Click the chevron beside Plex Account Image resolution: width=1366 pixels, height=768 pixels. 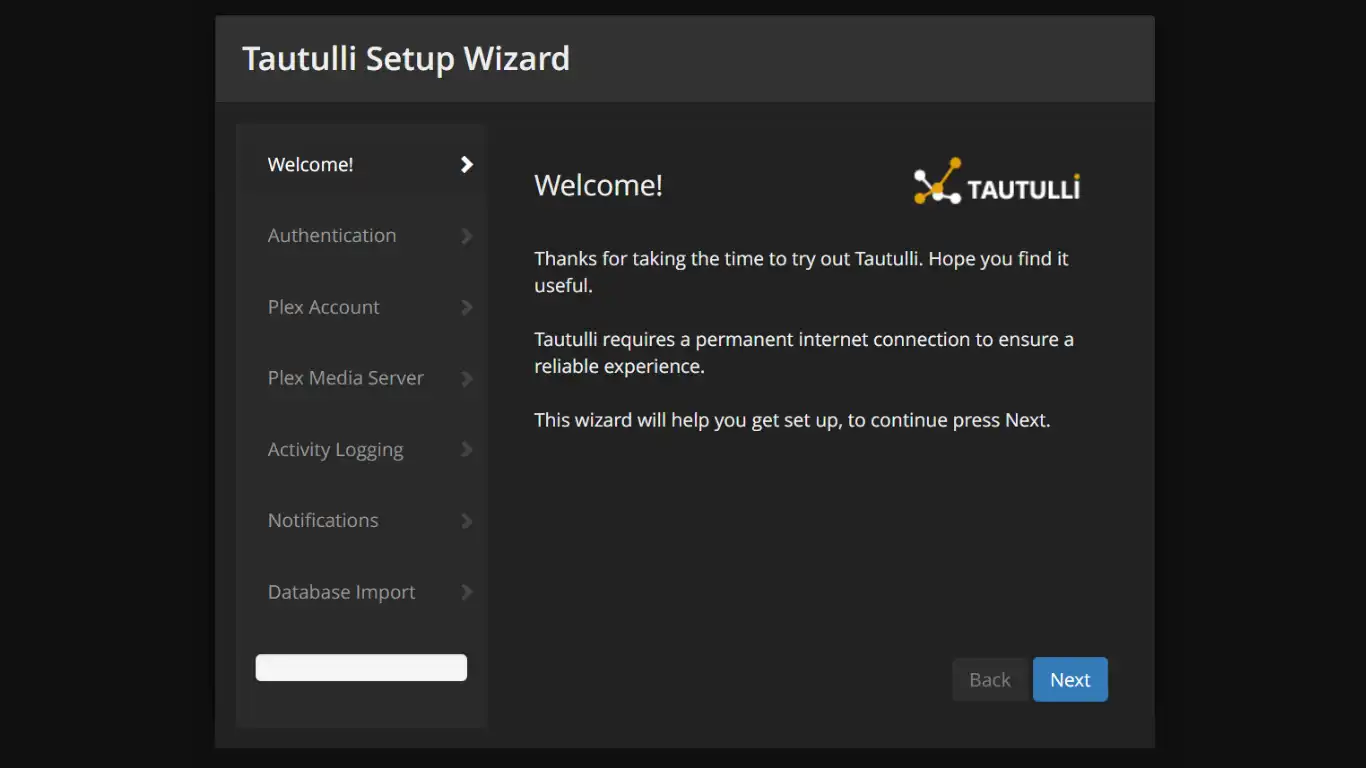click(x=466, y=307)
